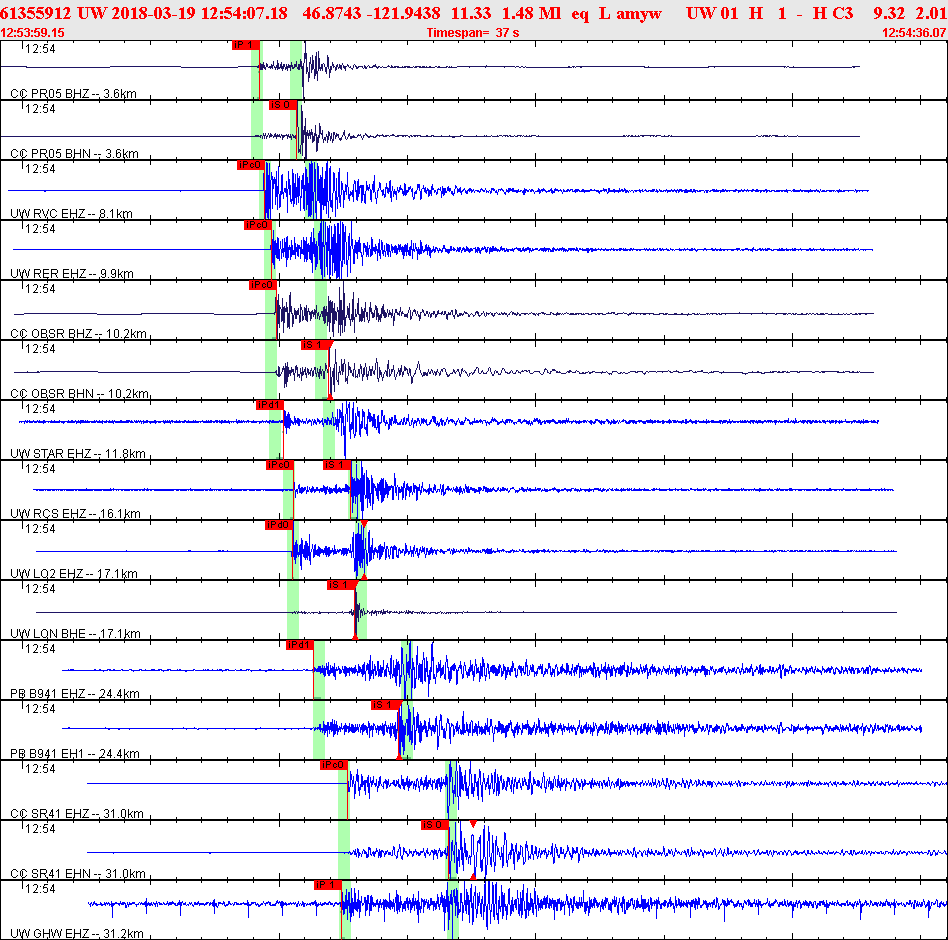Select the iPd1 pick flag on B941 EHZ

pos(300,645)
